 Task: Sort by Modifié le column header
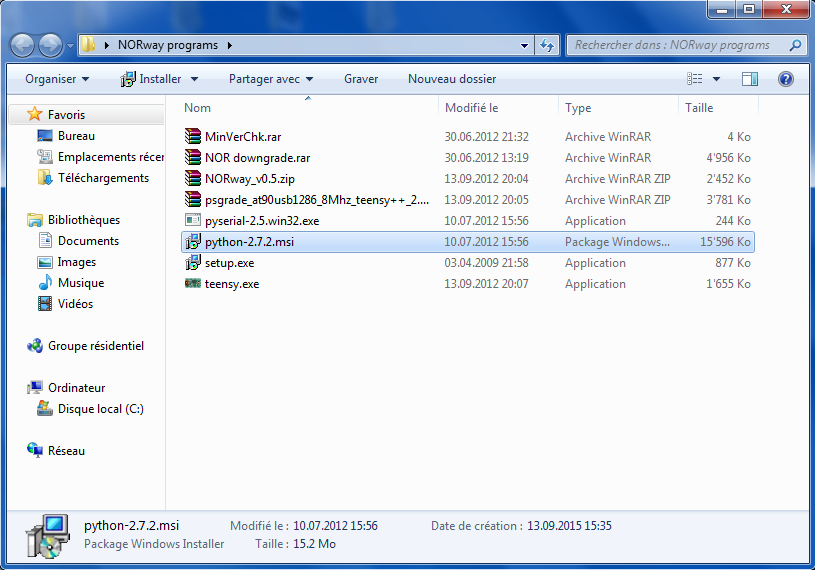click(x=498, y=108)
